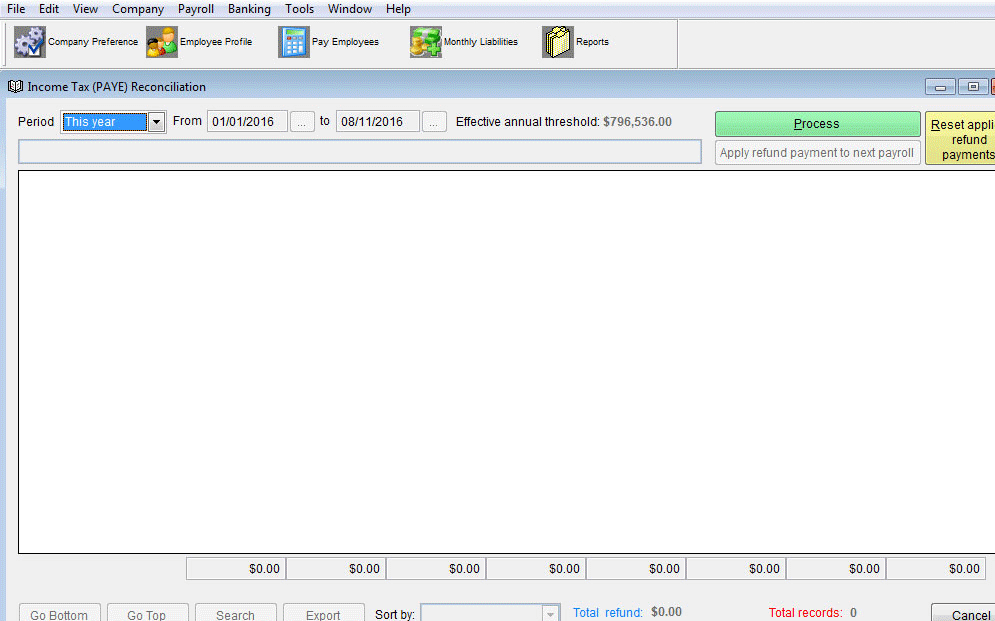Open the Payroll menu
This screenshot has width=995, height=621.
click(x=195, y=9)
